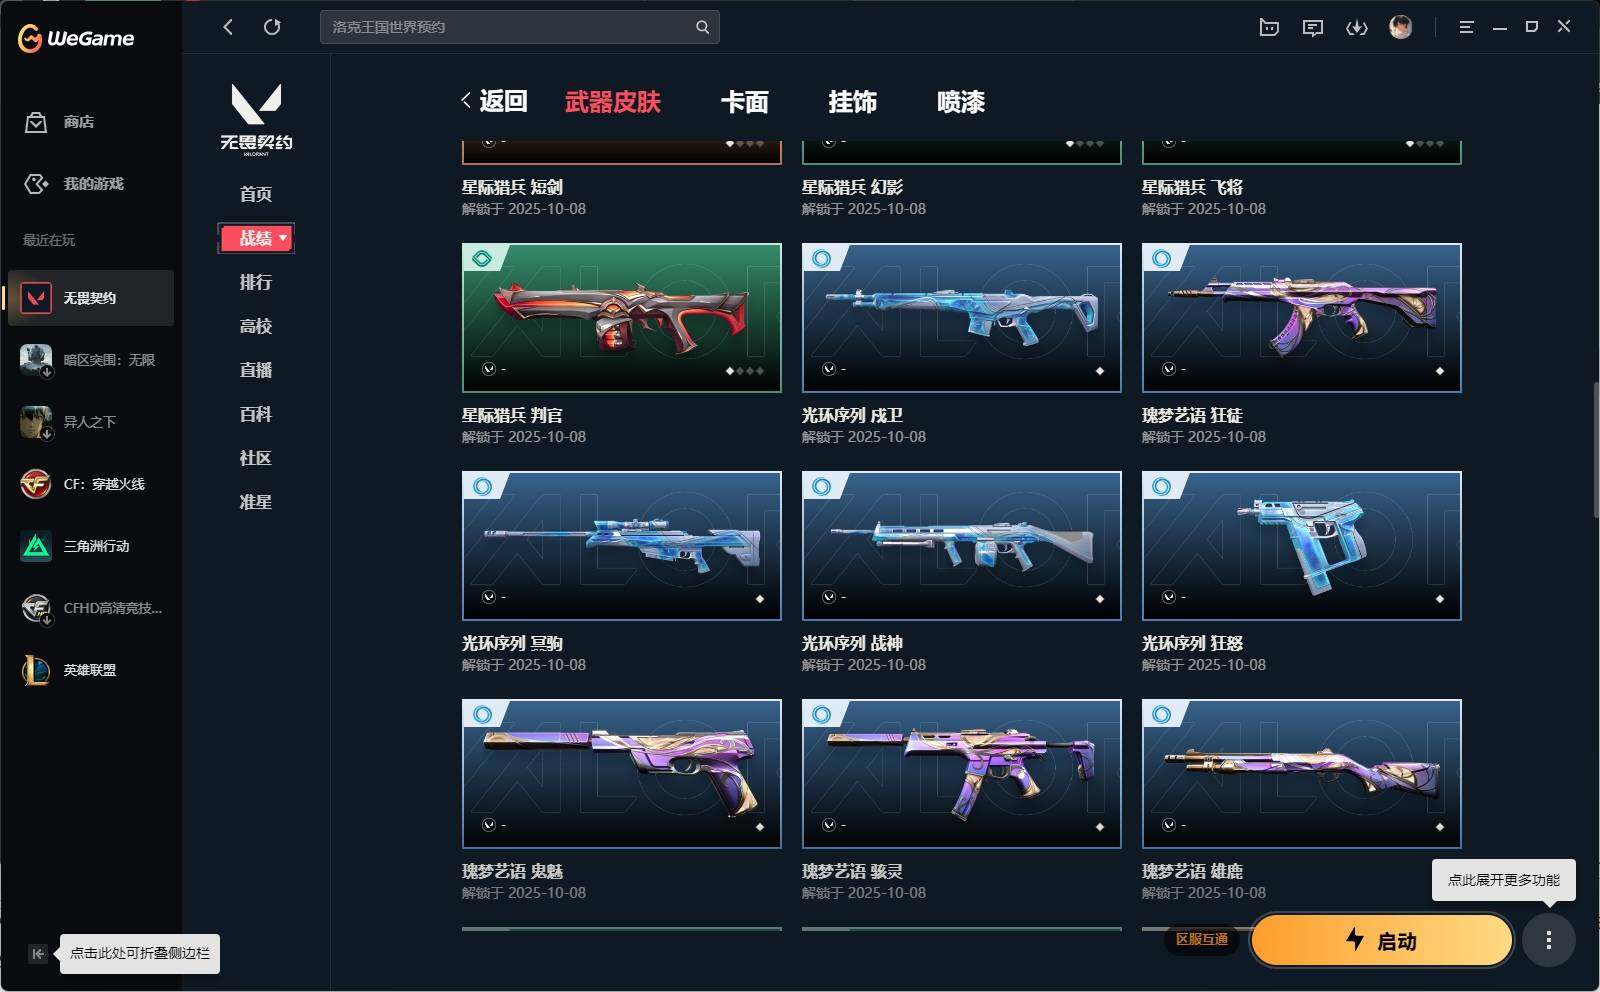Click the 启动 launch button
Screen dimensions: 1600x992
click(1382, 940)
